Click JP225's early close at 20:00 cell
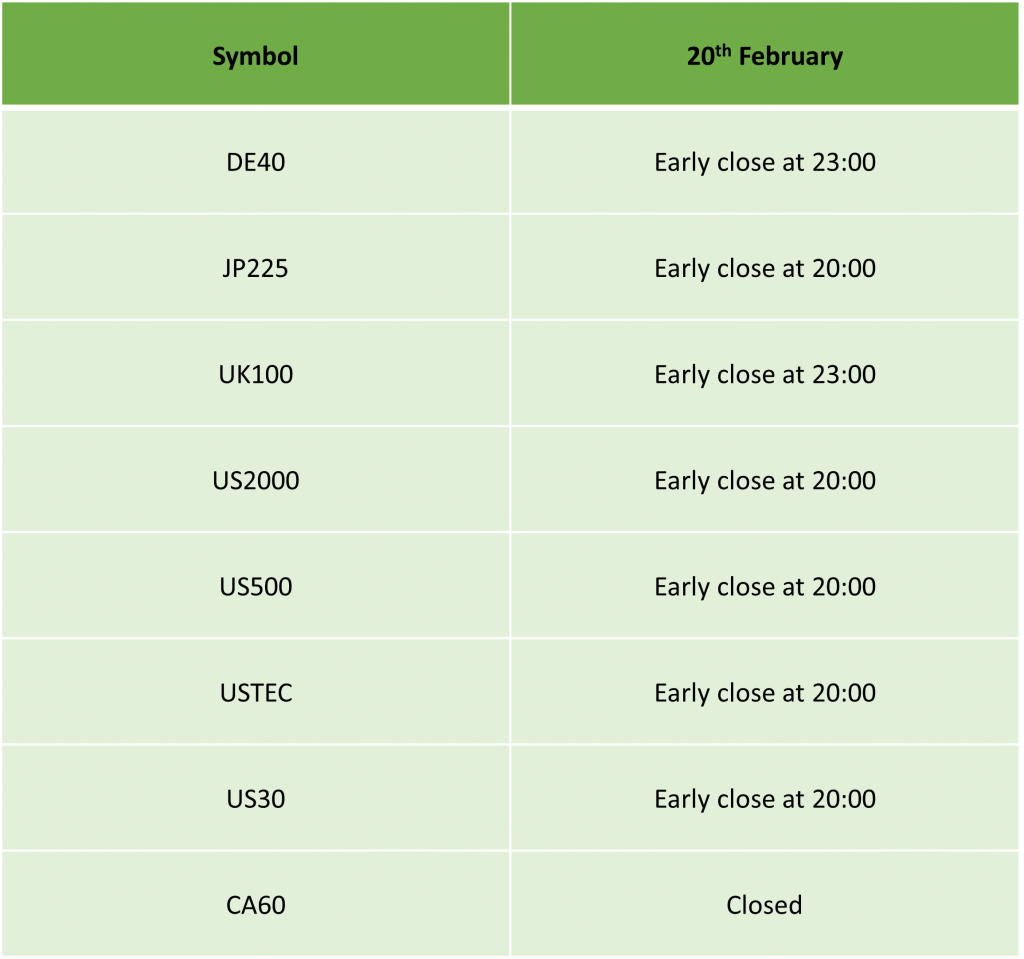The height and width of the screenshot is (959, 1024). click(x=764, y=268)
